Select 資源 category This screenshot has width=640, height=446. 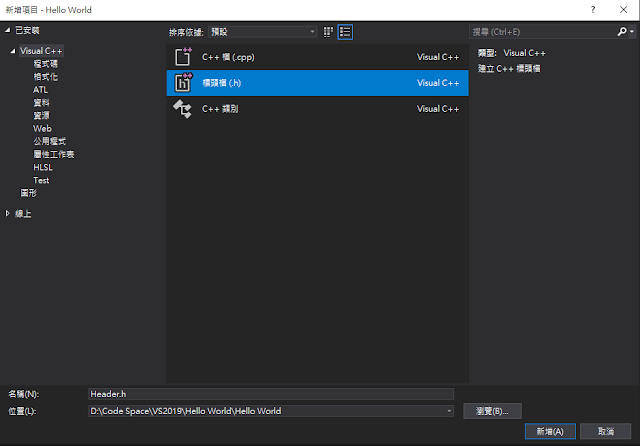[41, 115]
